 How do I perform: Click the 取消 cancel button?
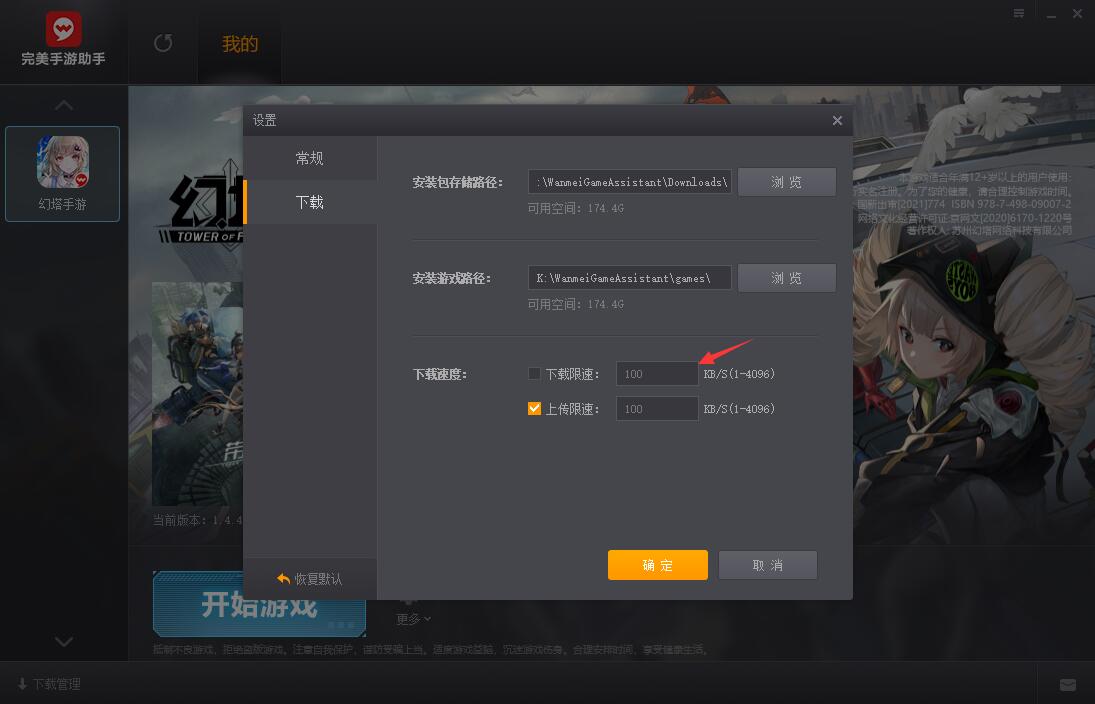[767, 565]
